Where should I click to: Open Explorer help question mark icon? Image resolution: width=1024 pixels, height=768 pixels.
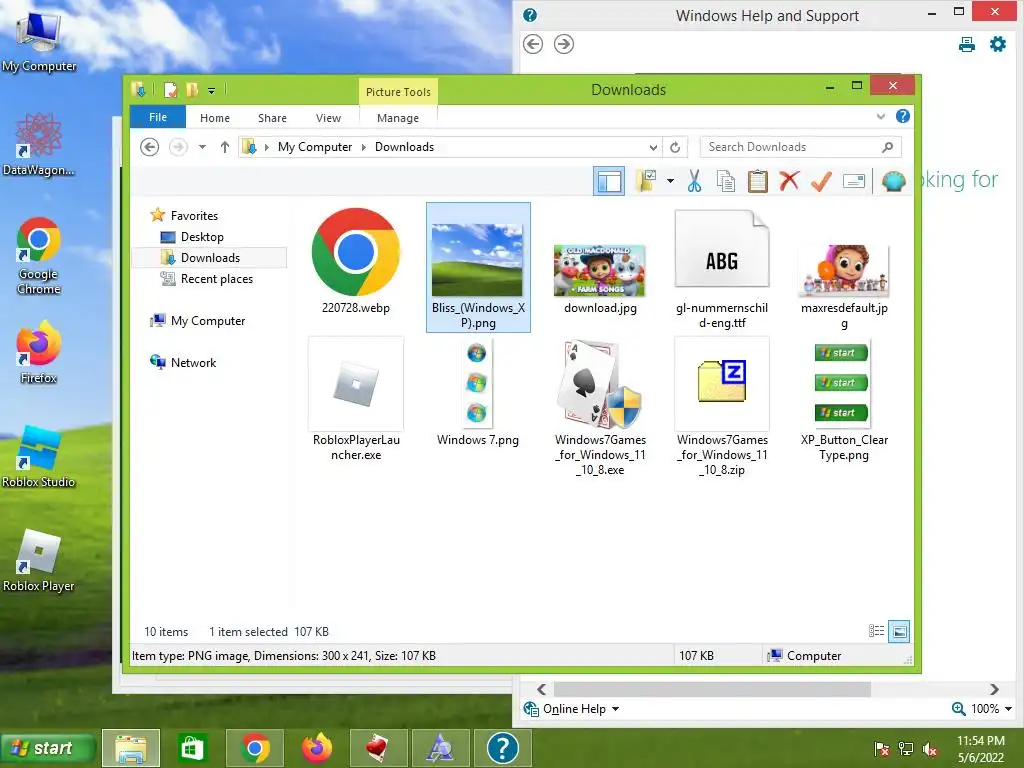tap(903, 116)
